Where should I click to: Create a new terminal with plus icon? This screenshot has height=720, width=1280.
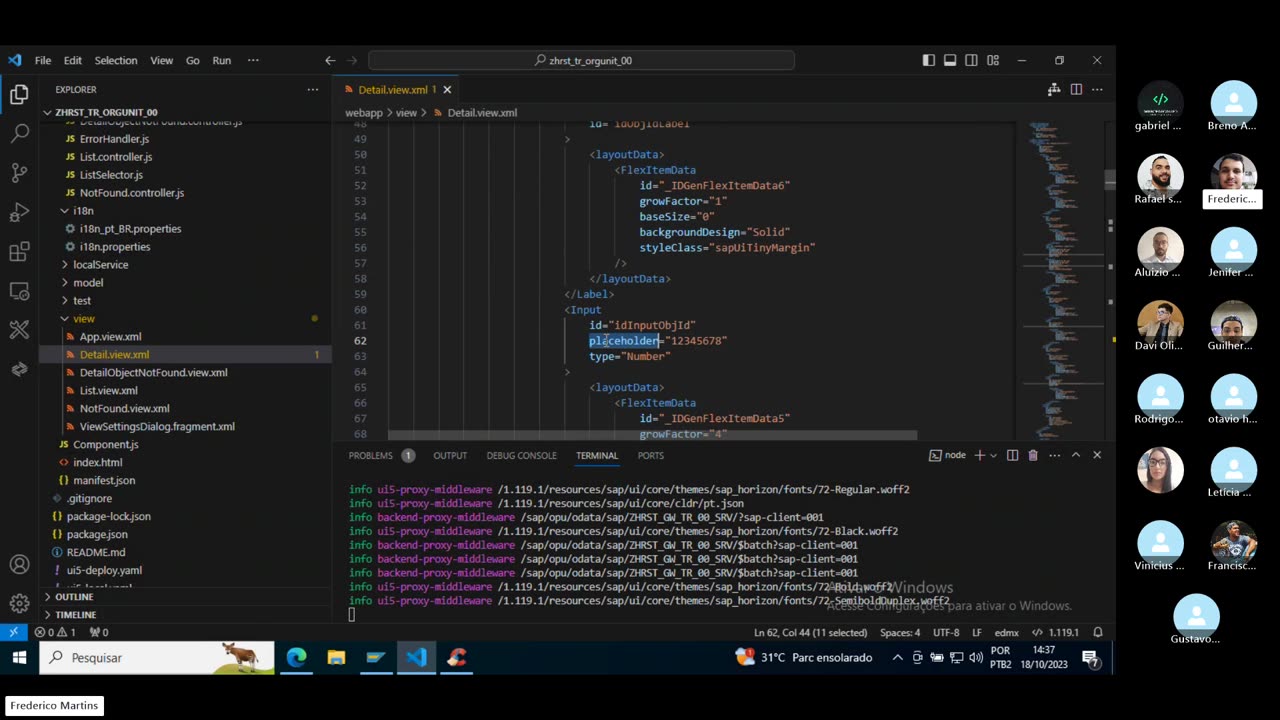tap(980, 455)
